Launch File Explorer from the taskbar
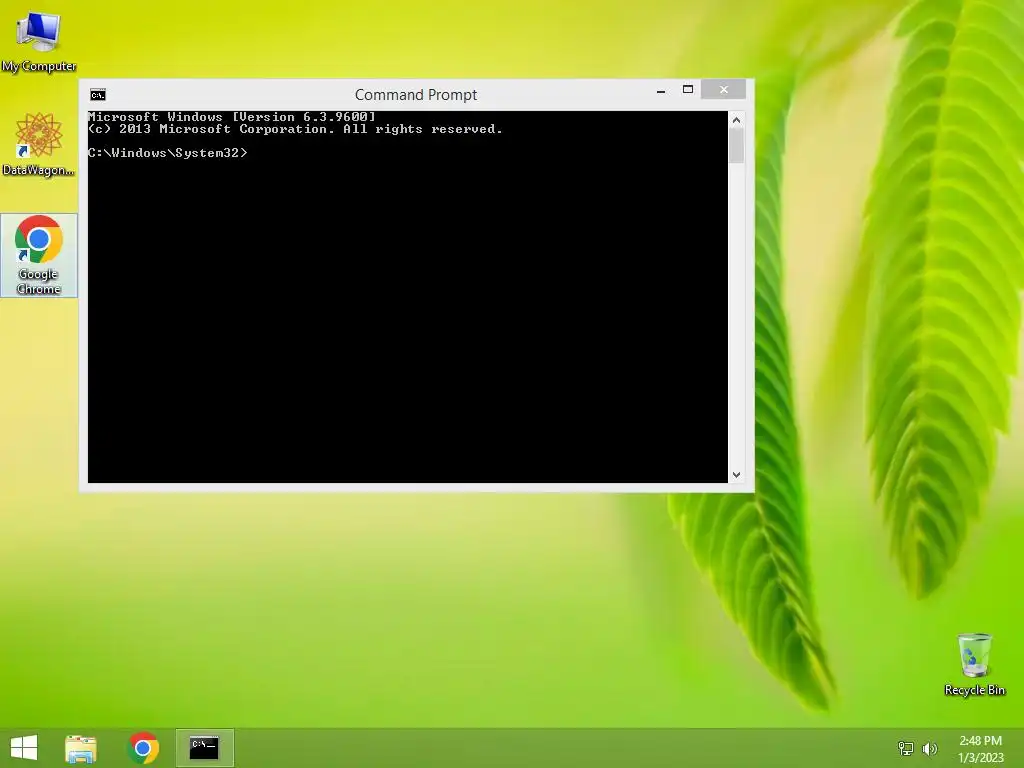Screen dimensions: 1024x768 pos(81,748)
